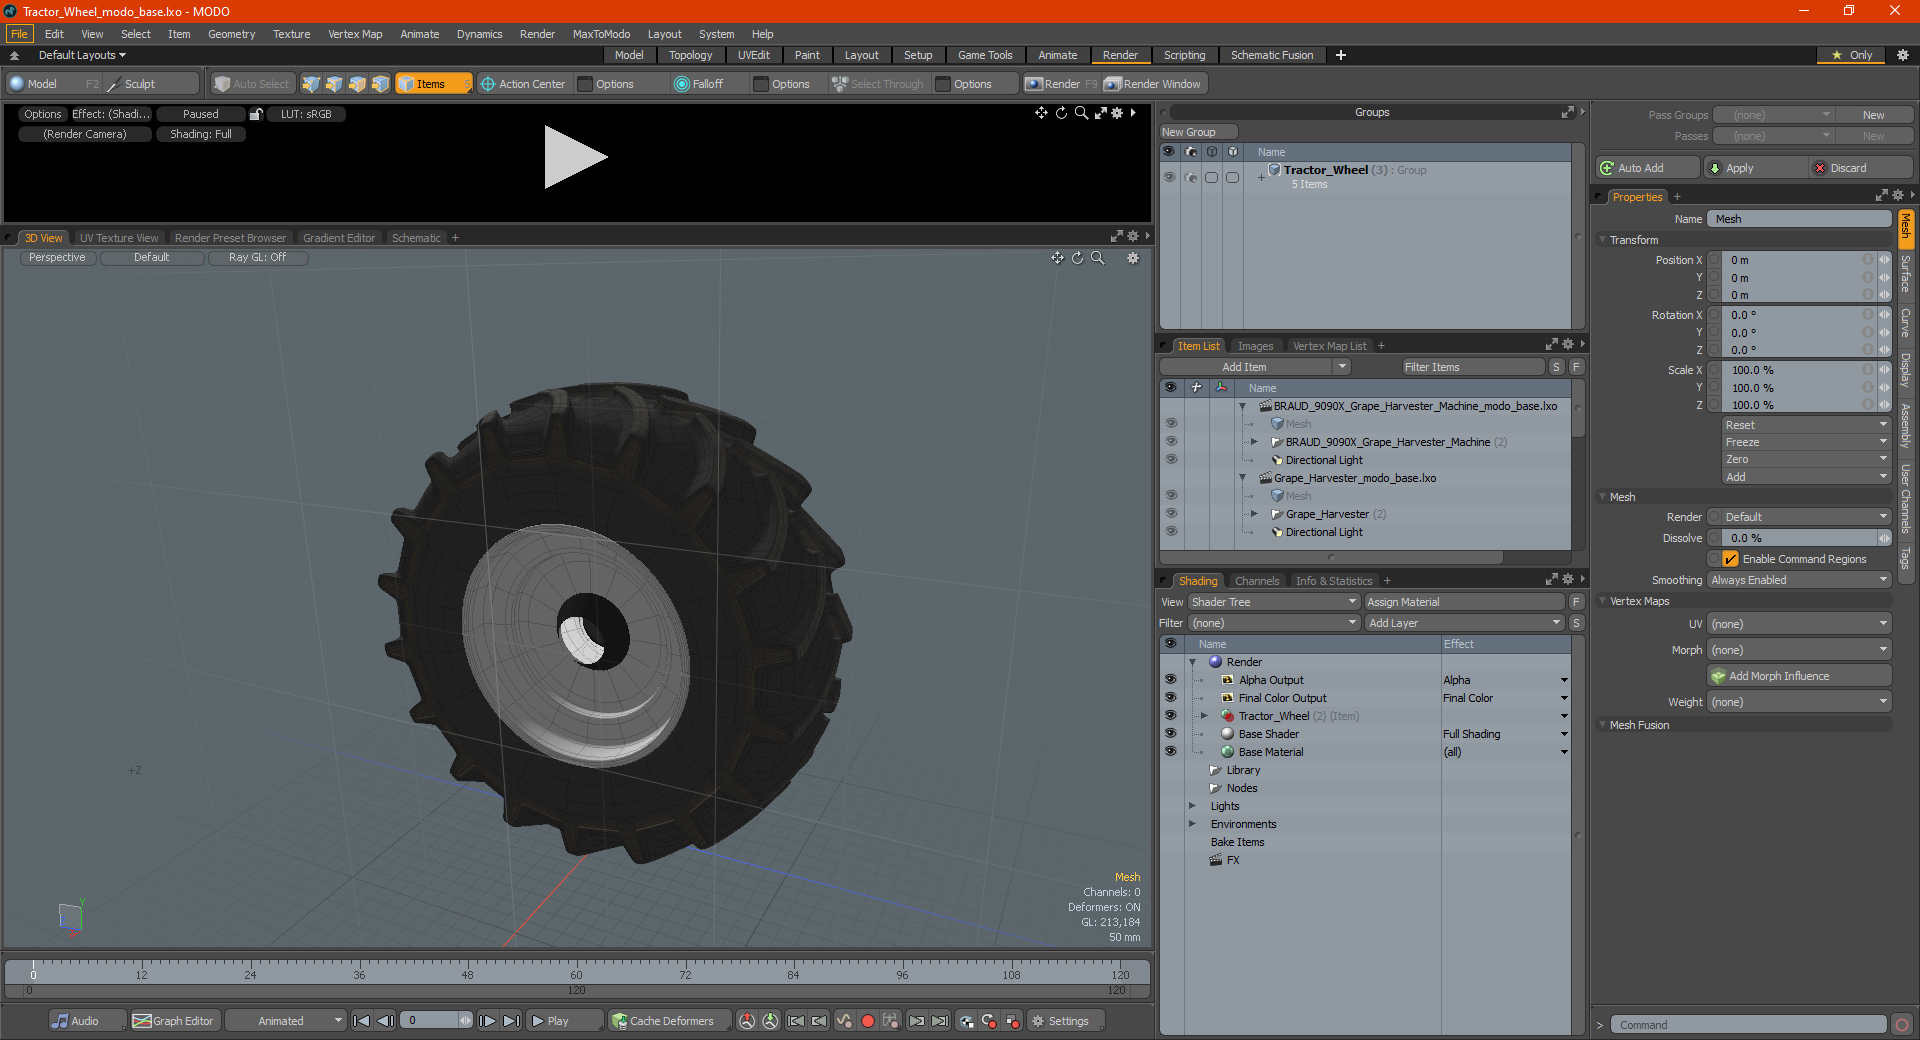This screenshot has height=1040, width=1920.
Task: Open the Texture menu
Action: (291, 34)
